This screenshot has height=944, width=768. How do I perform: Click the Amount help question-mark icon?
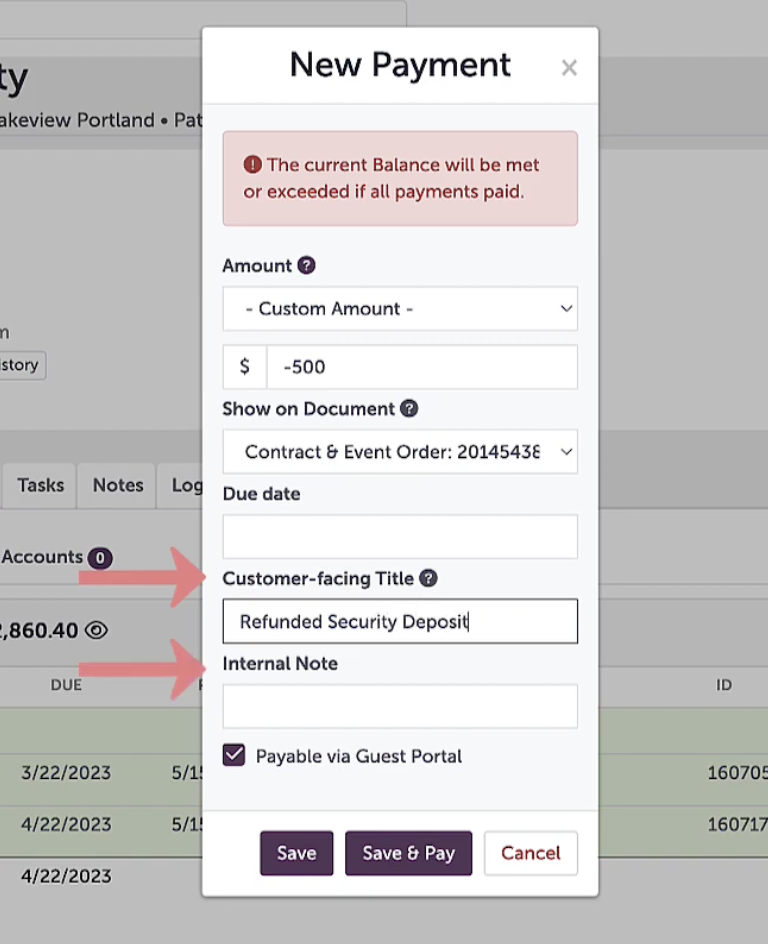pyautogui.click(x=307, y=266)
